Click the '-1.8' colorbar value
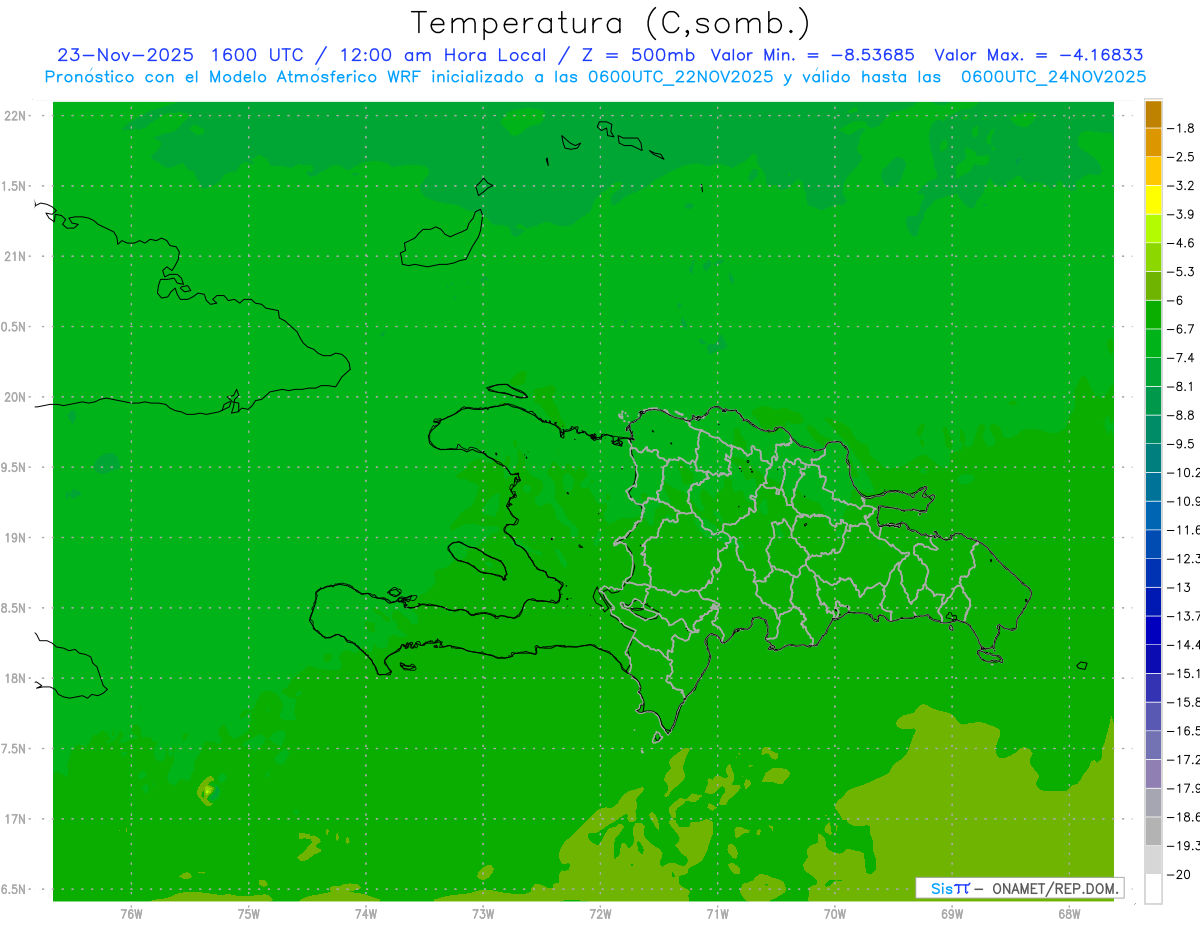This screenshot has width=1200, height=927. click(1181, 128)
